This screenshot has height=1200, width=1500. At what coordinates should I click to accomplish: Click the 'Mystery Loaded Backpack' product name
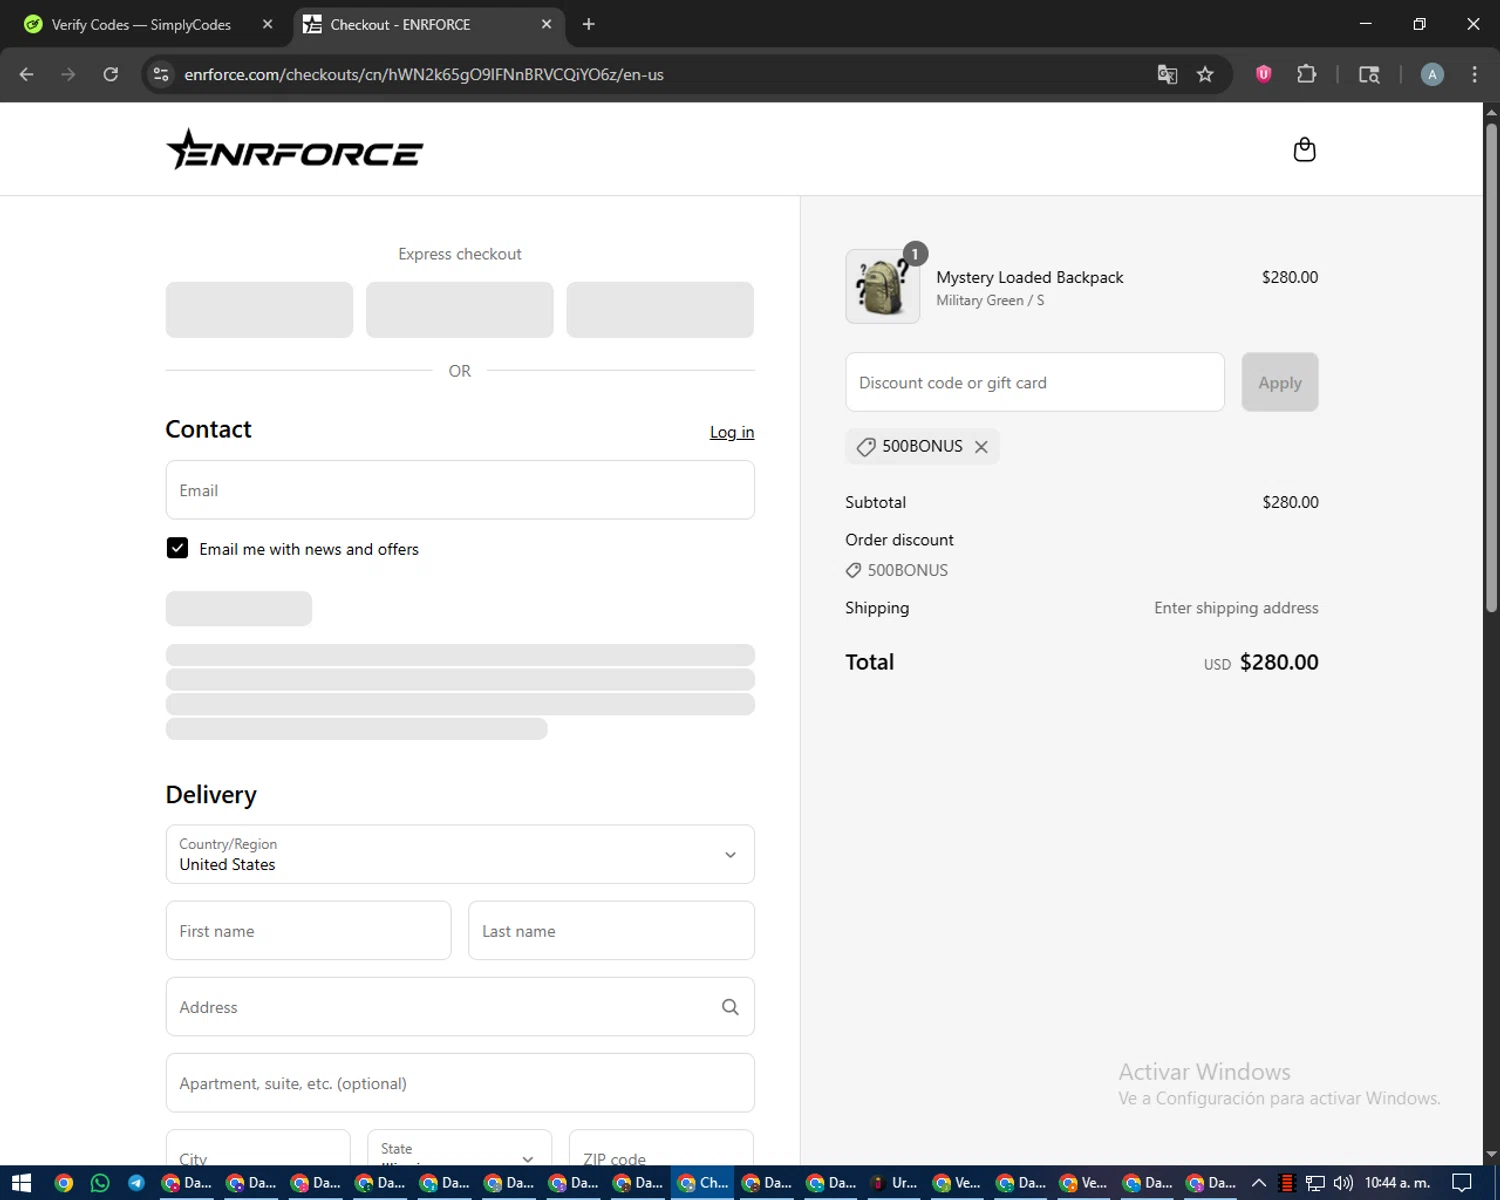click(1030, 277)
